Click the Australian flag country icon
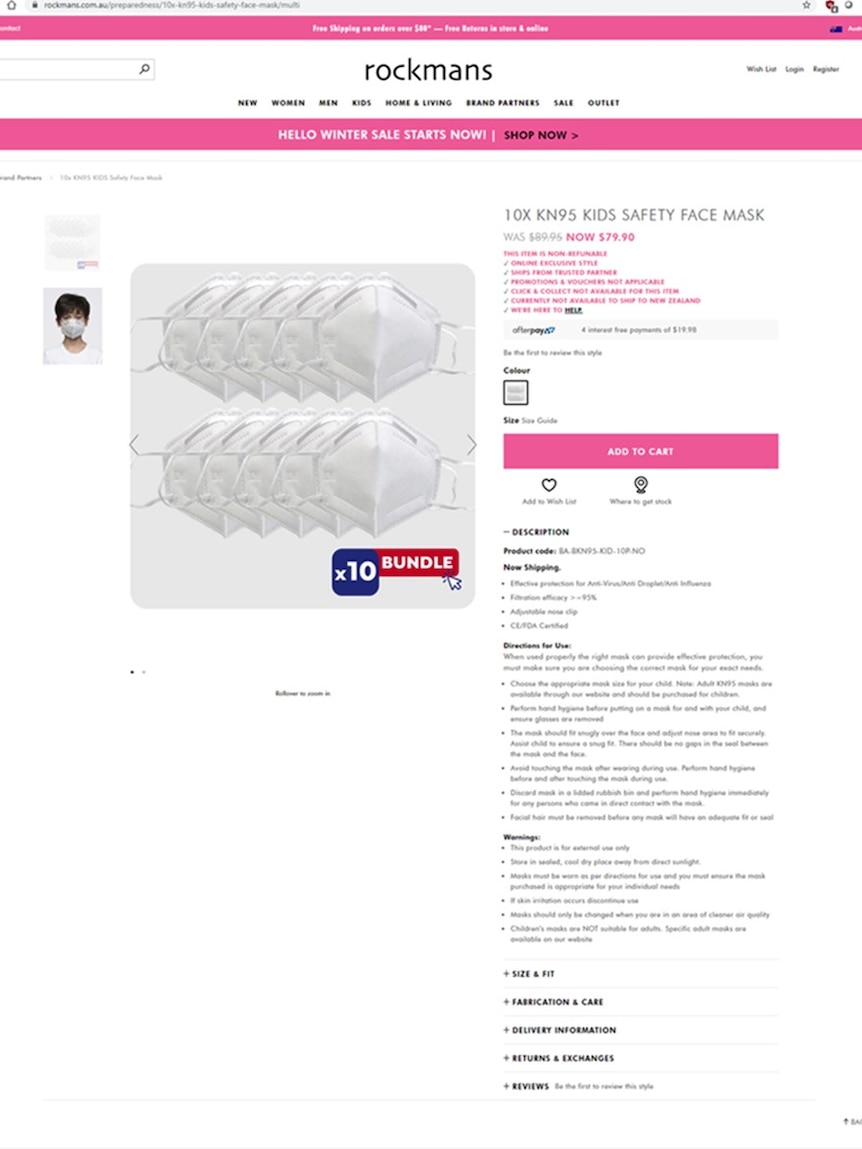This screenshot has width=862, height=1149. click(x=836, y=29)
